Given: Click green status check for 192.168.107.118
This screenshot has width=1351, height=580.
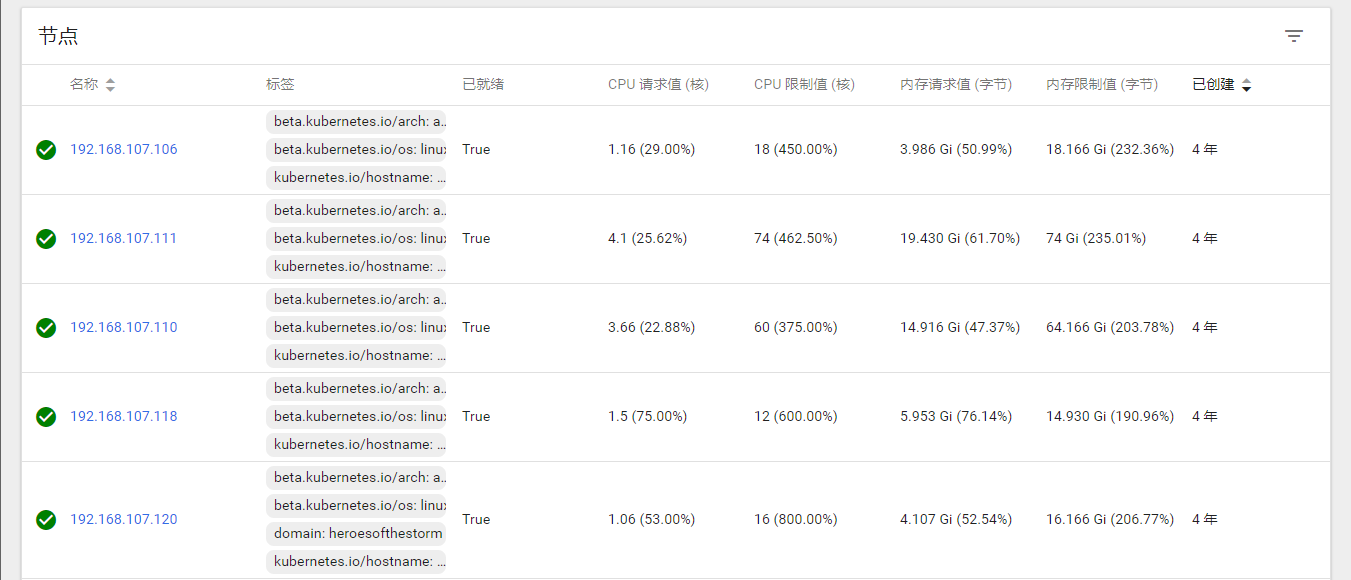Looking at the screenshot, I should pyautogui.click(x=46, y=417).
